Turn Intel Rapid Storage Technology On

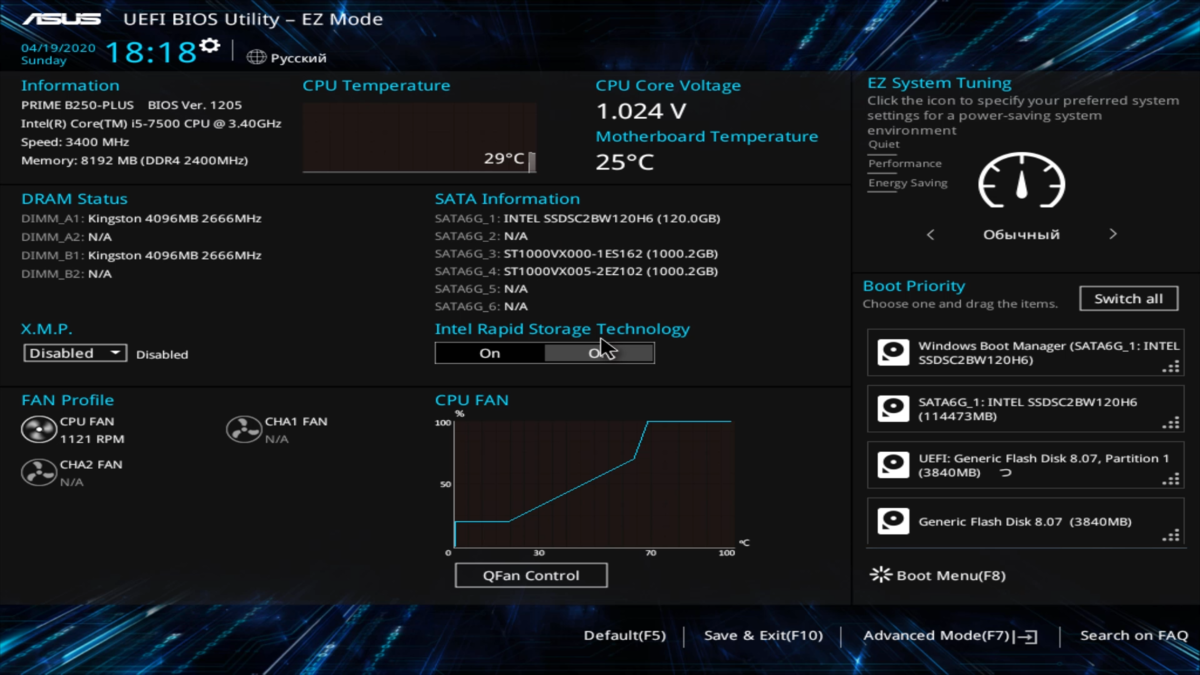point(490,353)
